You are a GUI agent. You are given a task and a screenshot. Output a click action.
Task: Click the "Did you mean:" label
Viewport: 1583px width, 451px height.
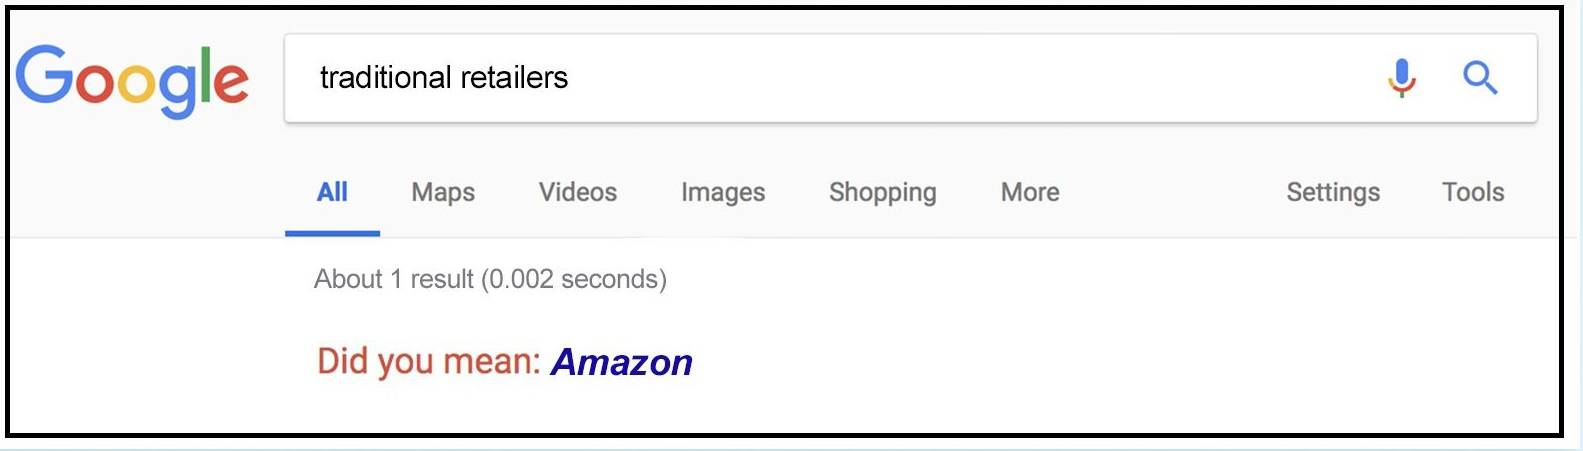click(x=428, y=361)
